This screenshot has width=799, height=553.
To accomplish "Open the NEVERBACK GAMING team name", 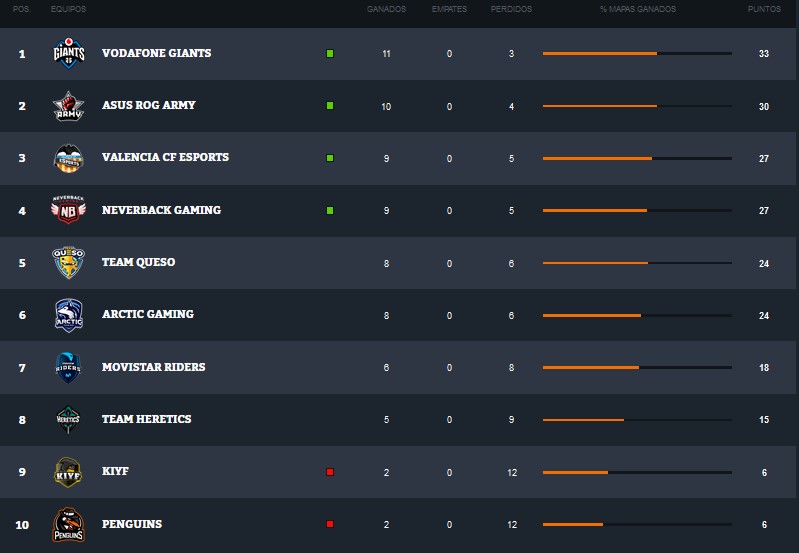I will tap(161, 210).
